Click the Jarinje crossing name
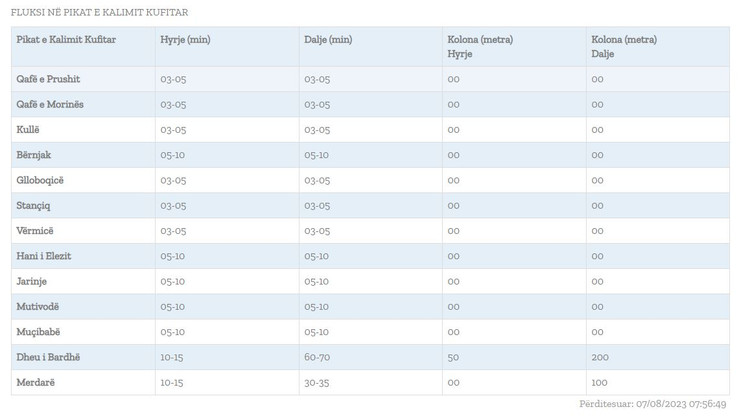The image size is (750, 416). pos(31,281)
